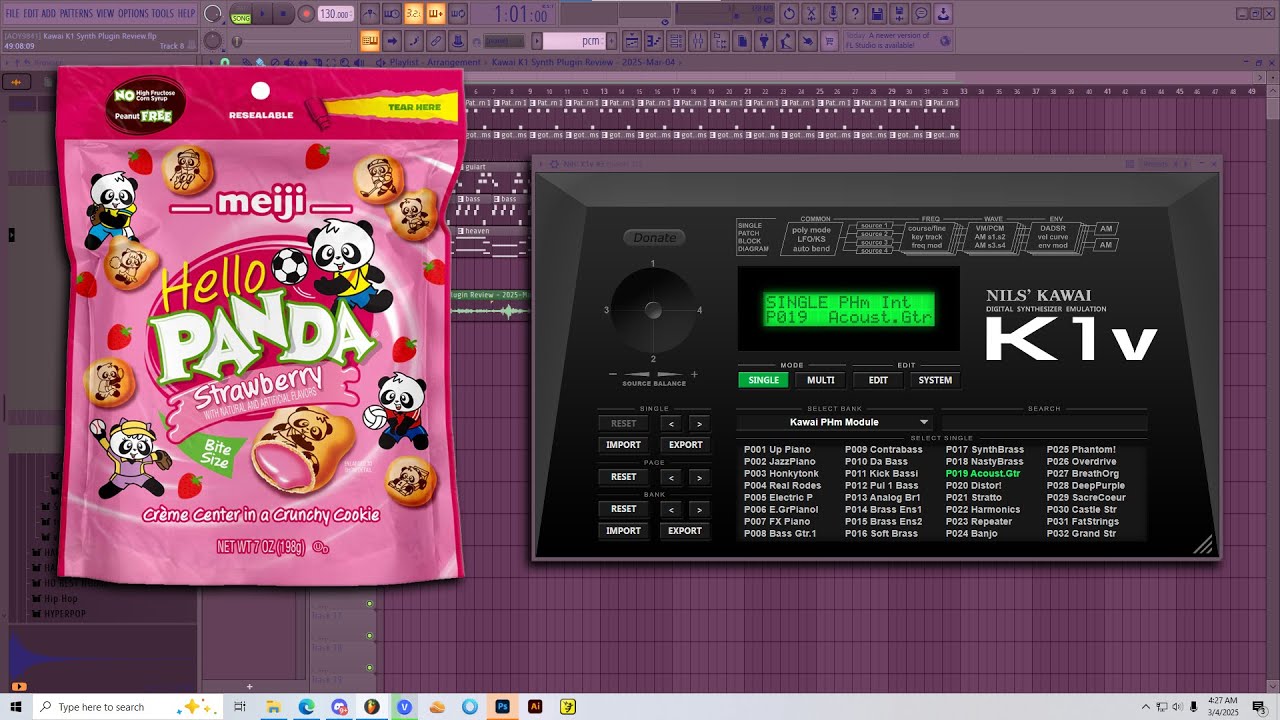Open the PATTERNS menu

pyautogui.click(x=76, y=13)
